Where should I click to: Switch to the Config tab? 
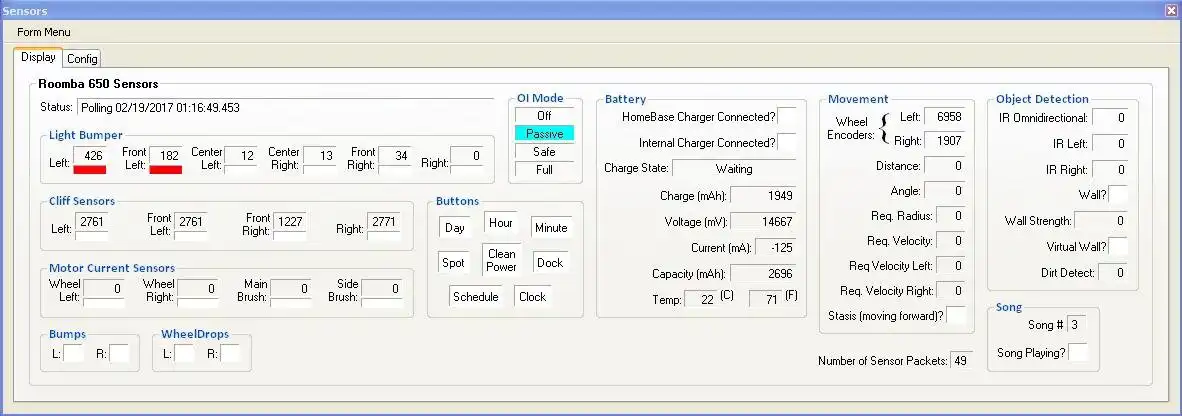pyautogui.click(x=82, y=58)
